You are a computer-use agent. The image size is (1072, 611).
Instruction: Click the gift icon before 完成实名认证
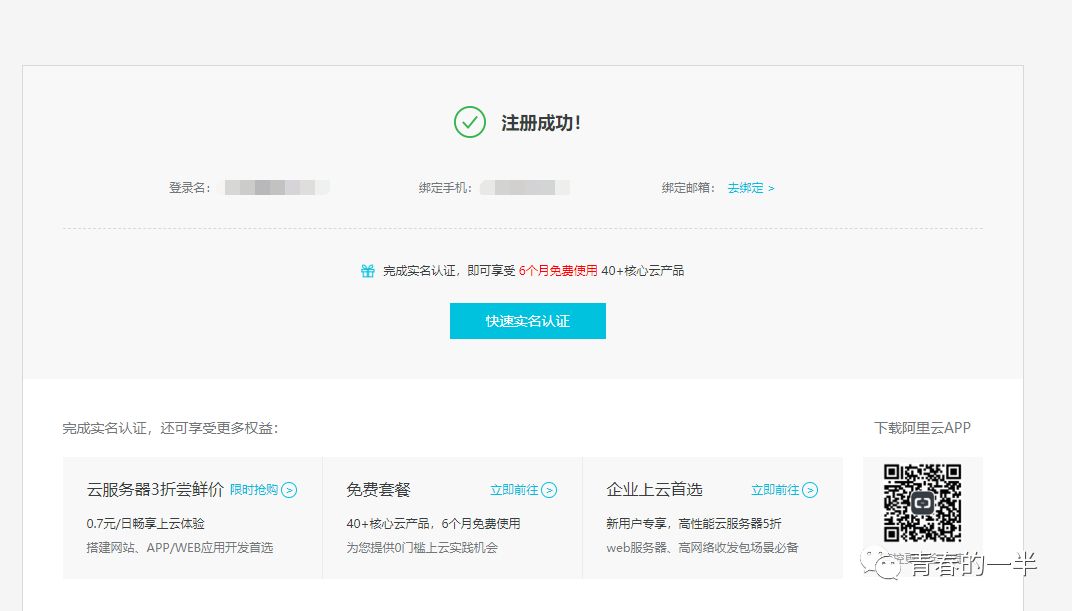click(368, 271)
